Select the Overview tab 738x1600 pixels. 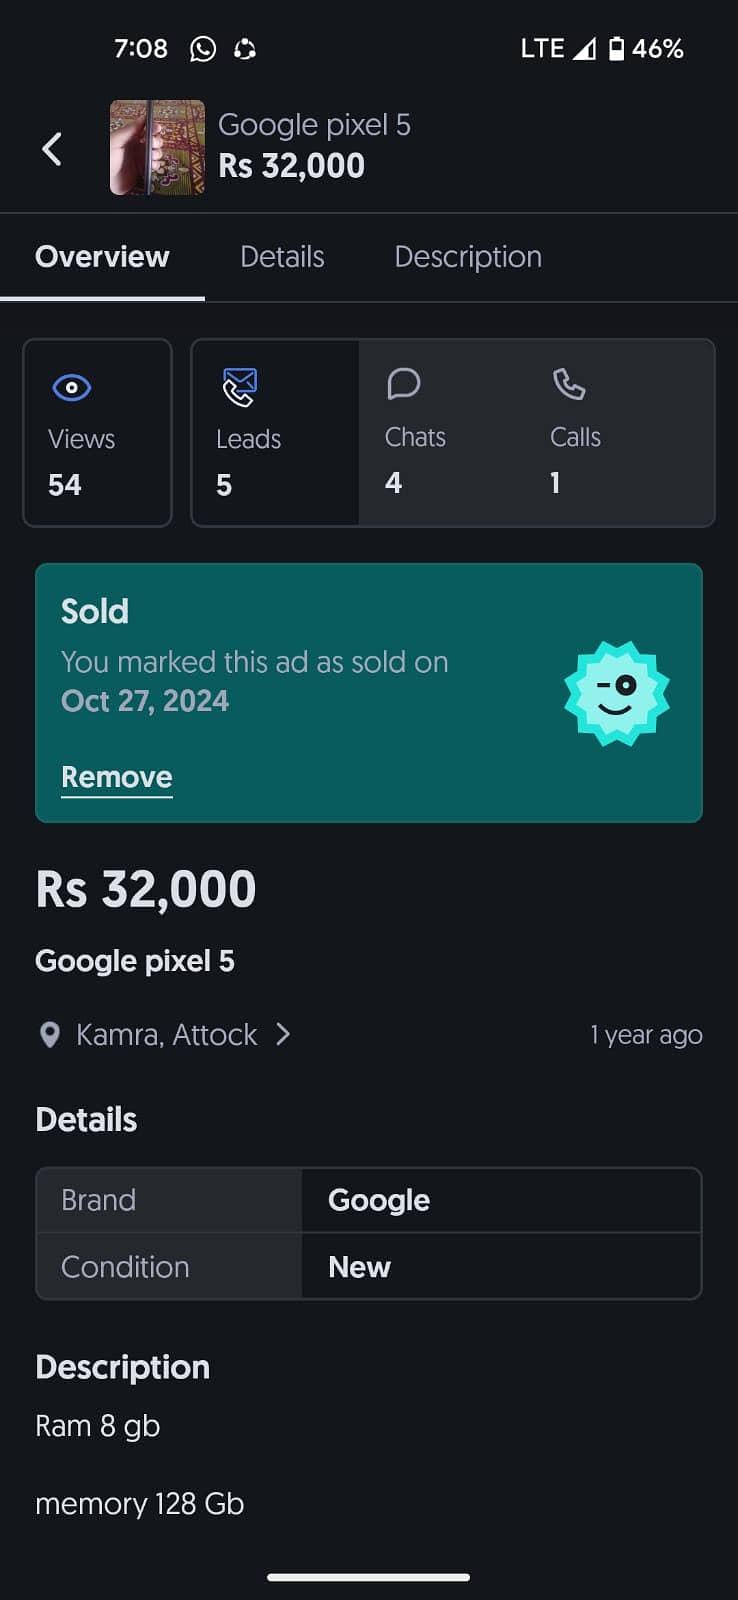point(102,257)
